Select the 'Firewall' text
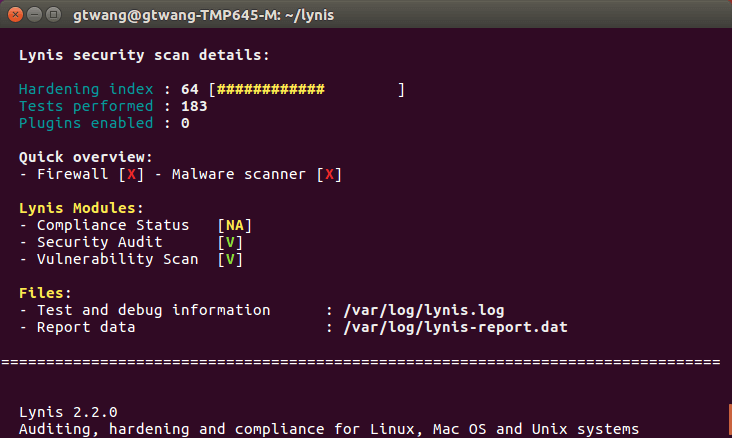The width and height of the screenshot is (732, 438). pos(72,174)
